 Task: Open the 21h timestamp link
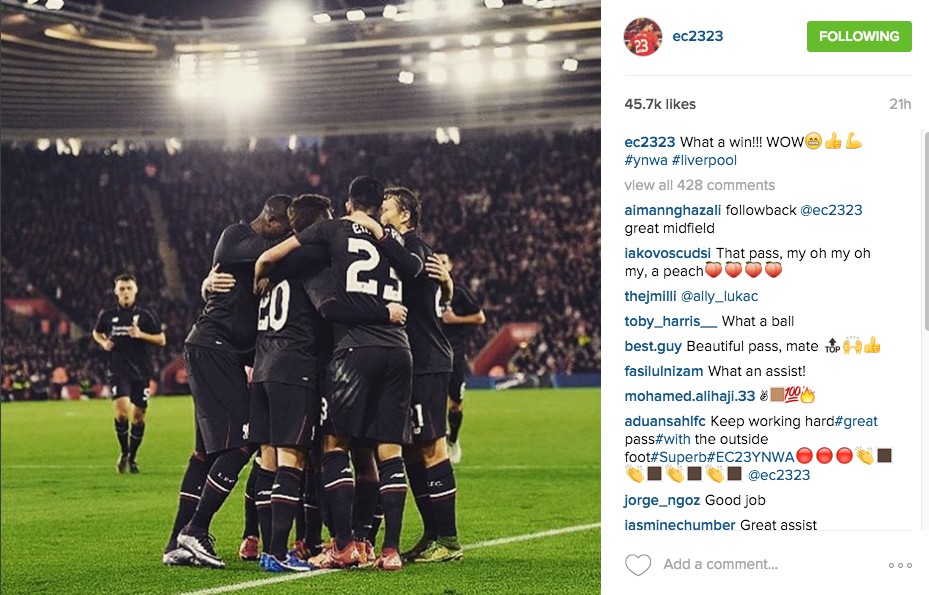900,104
